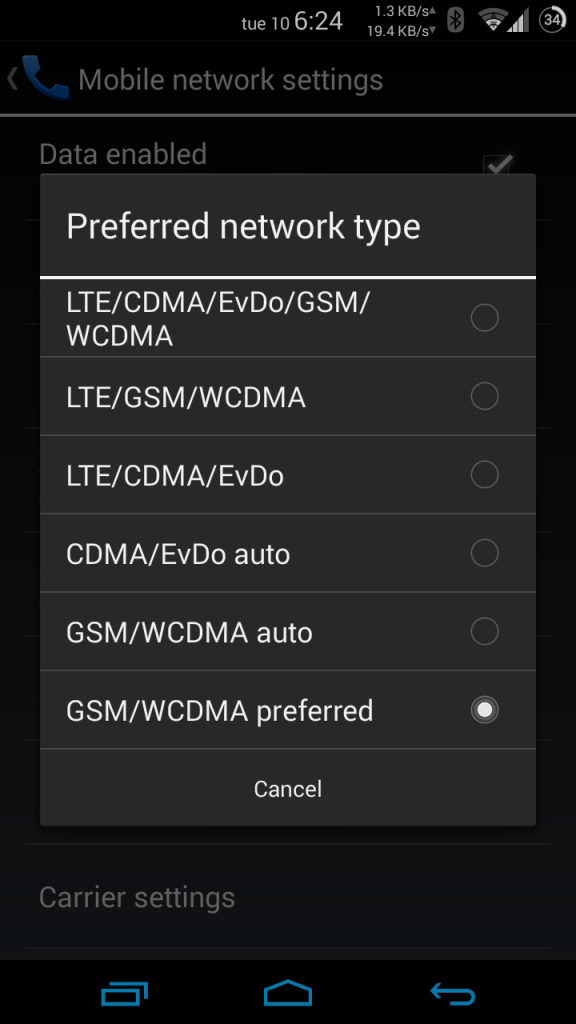576x1024 pixels.
Task: Tap the network speed indicator in status bar
Action: coord(401,21)
